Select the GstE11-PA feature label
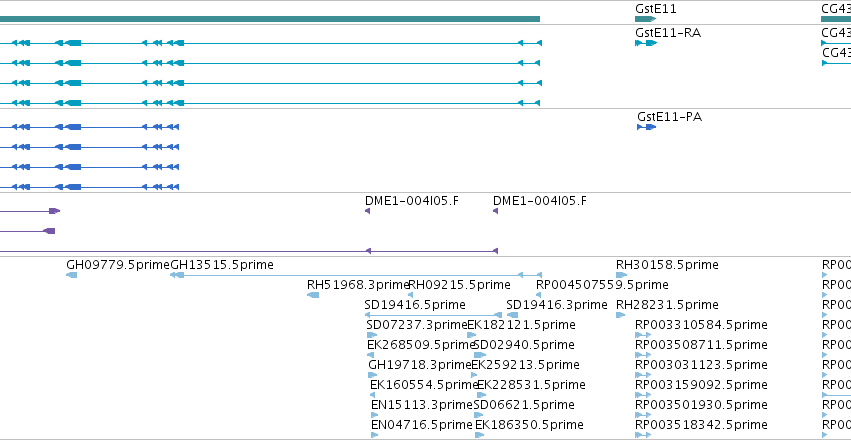Image resolution: width=851 pixels, height=440 pixels. (x=669, y=117)
